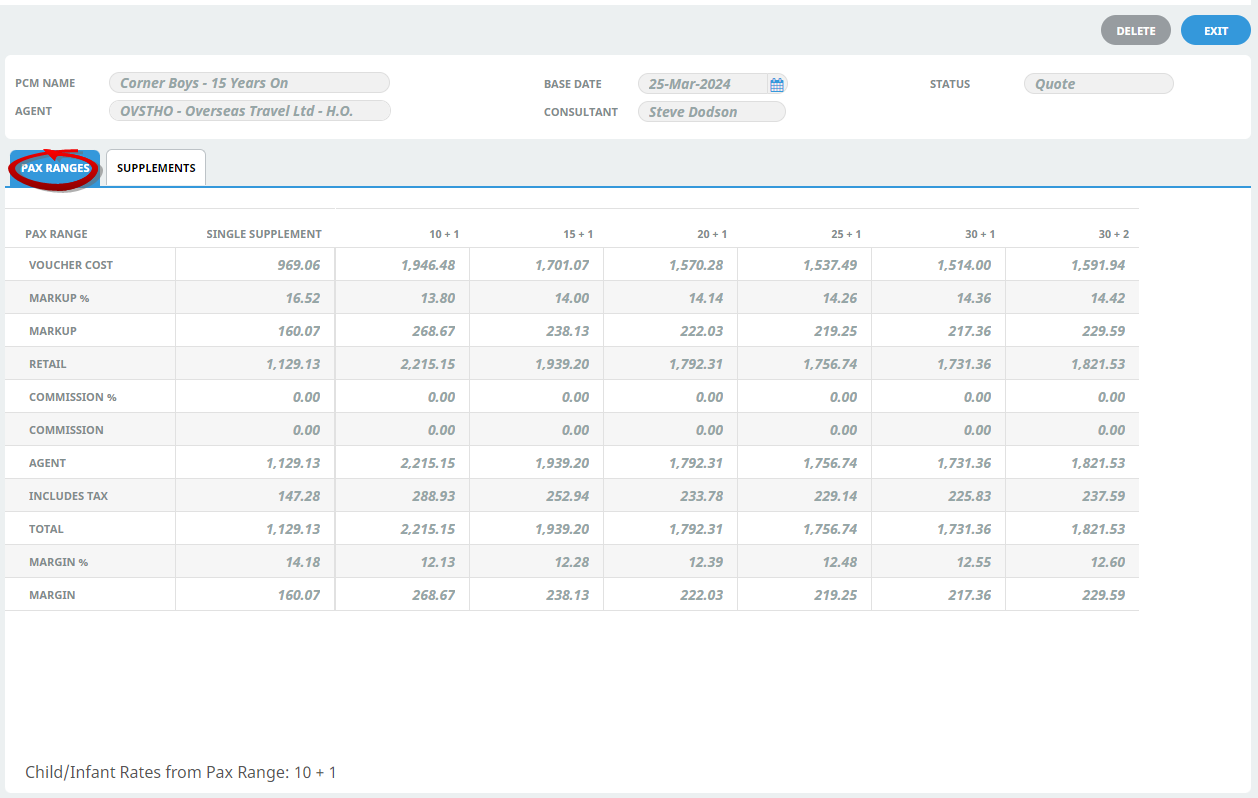Open the Base Date calendar picker

(777, 84)
